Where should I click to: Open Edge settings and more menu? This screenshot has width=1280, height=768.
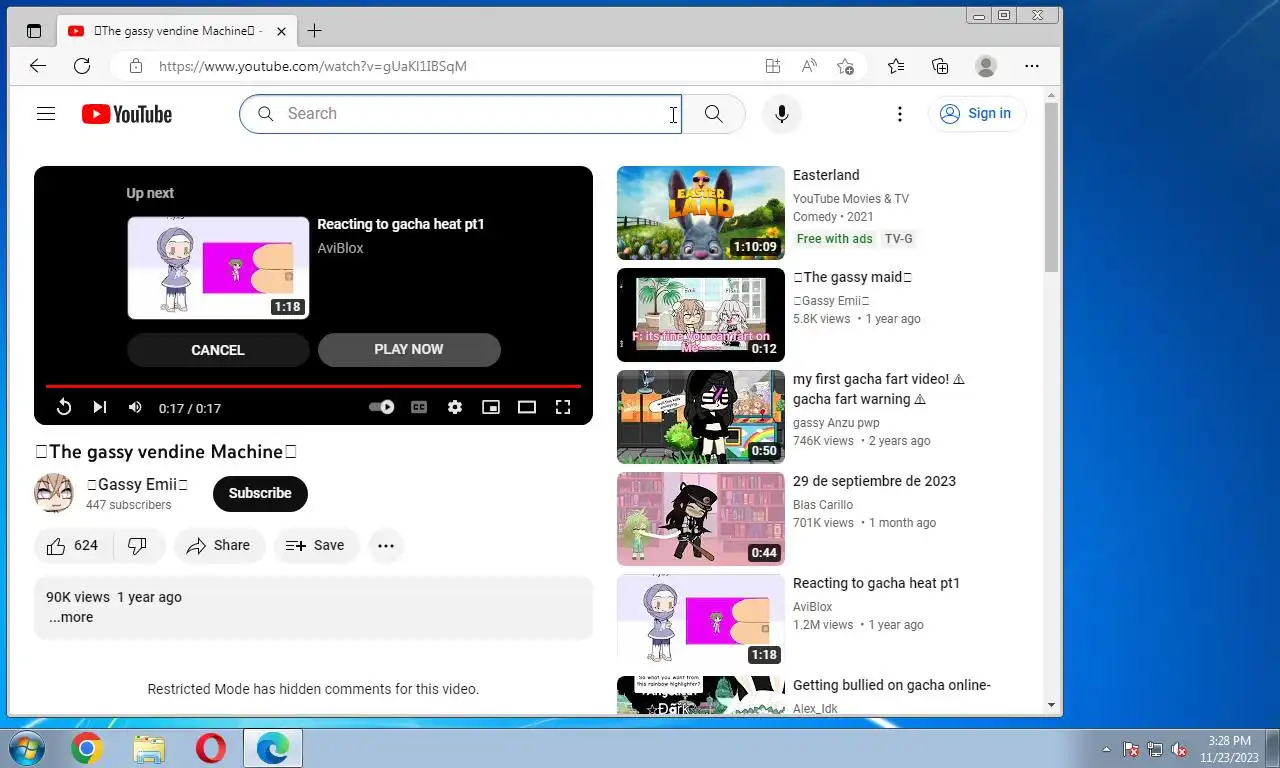(1032, 66)
